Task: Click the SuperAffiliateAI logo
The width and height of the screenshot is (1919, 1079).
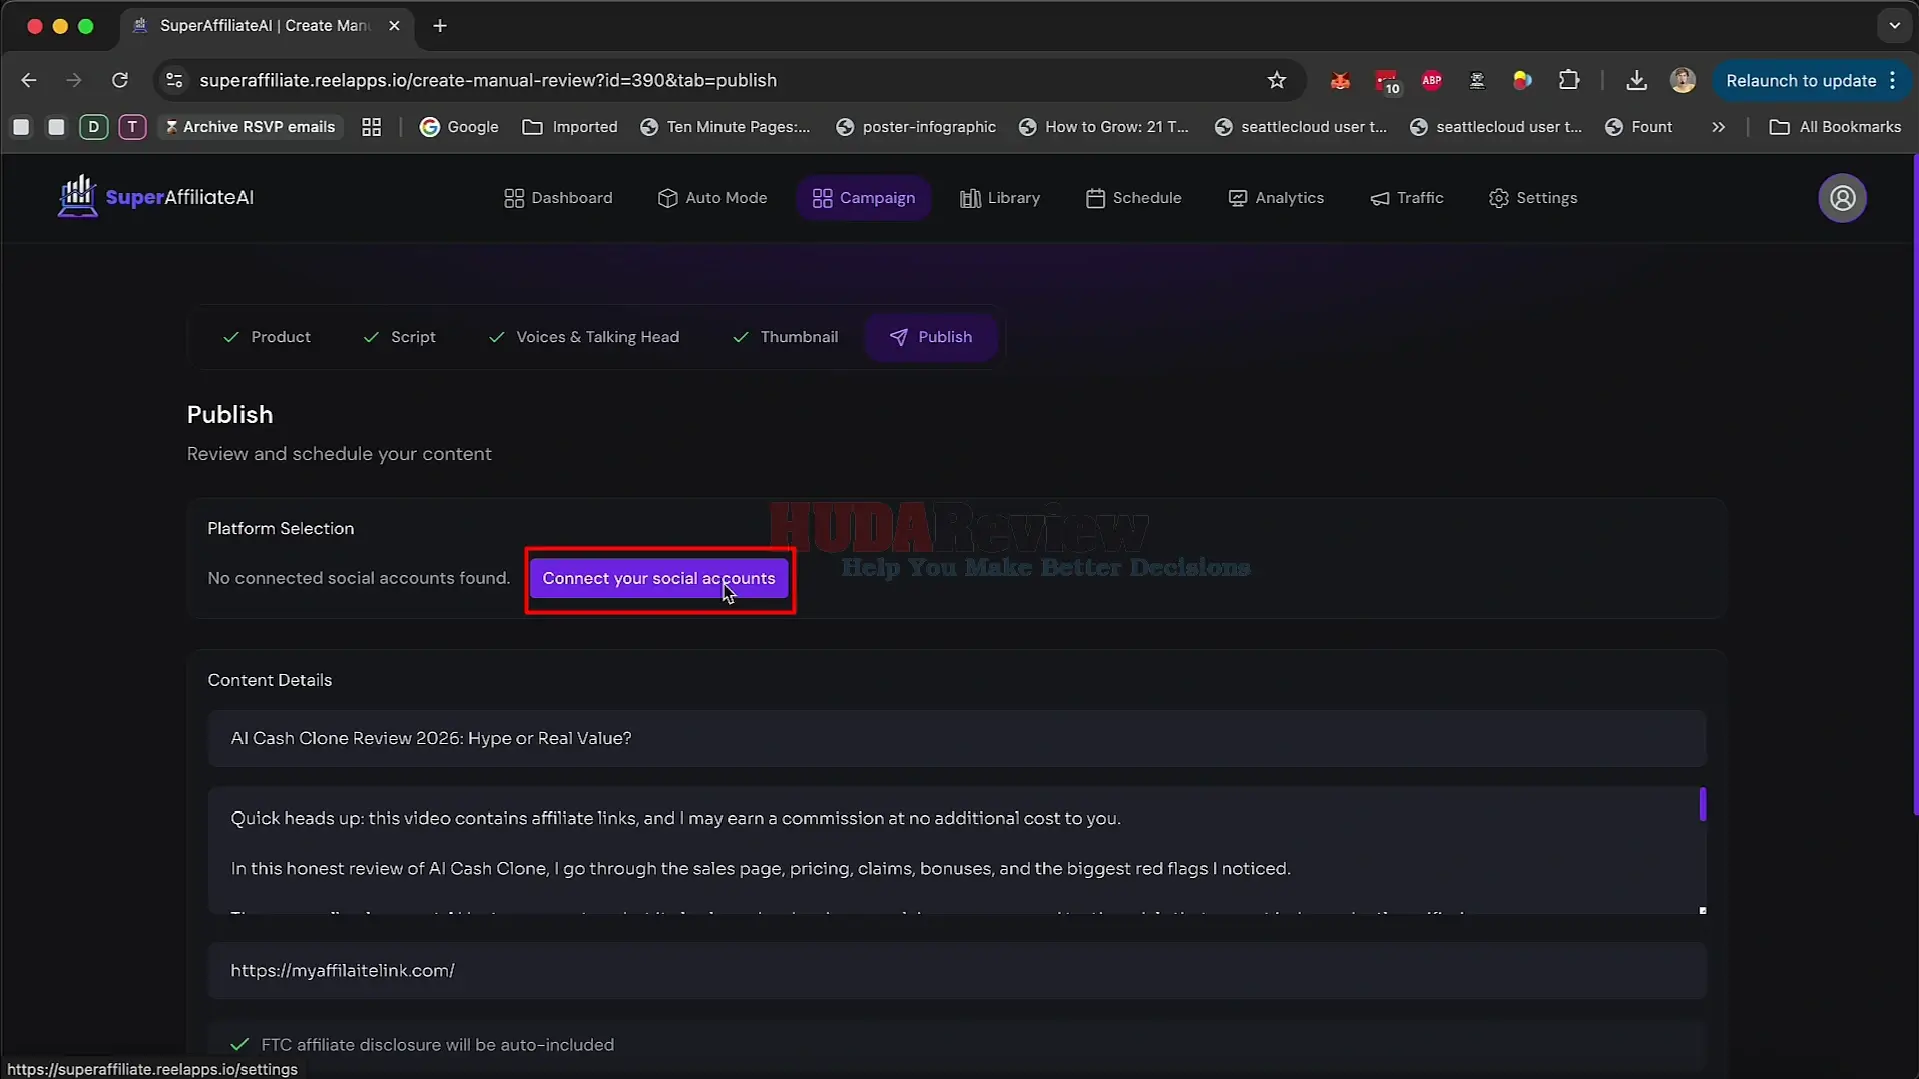Action: click(156, 197)
